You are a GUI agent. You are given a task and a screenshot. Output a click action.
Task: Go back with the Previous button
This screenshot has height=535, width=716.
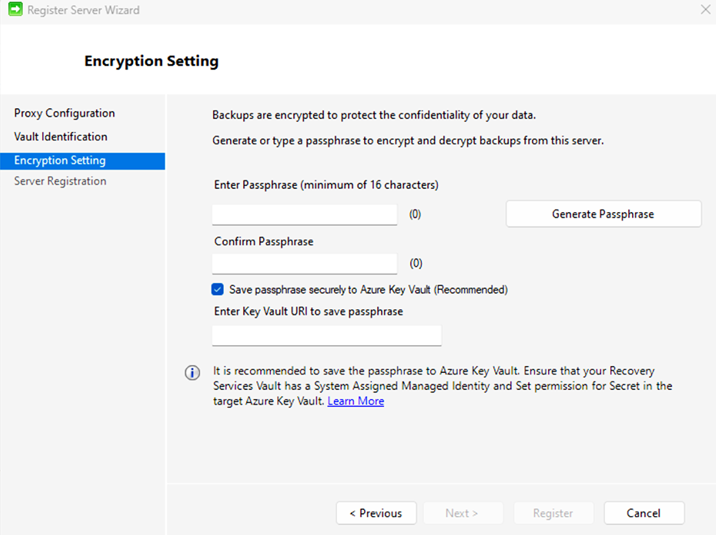376,513
